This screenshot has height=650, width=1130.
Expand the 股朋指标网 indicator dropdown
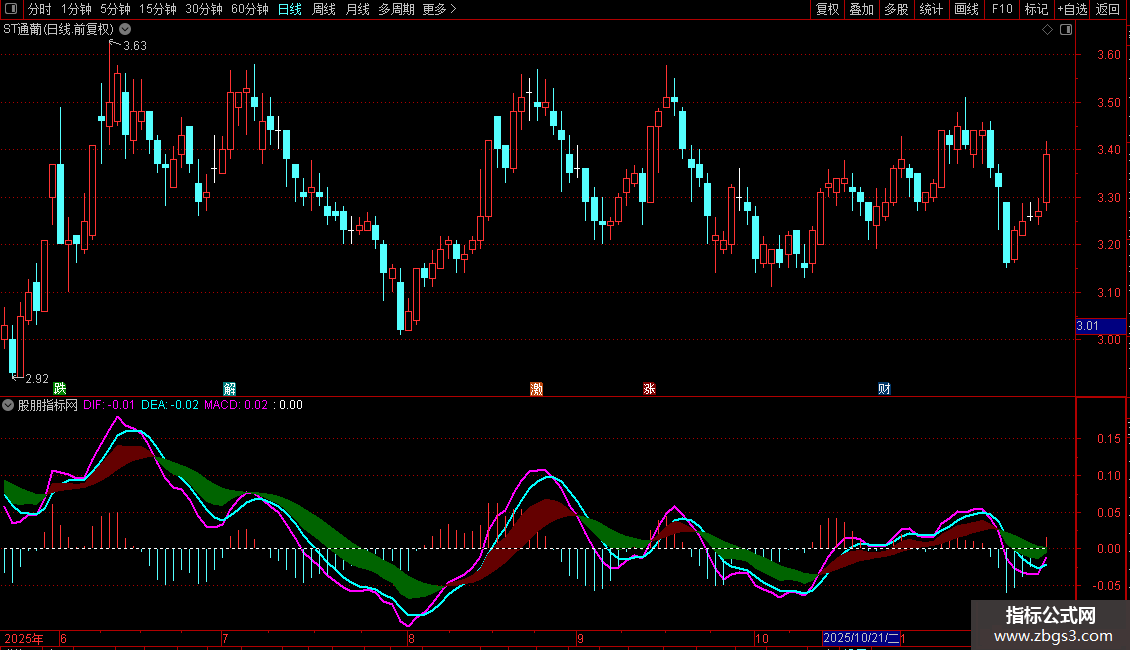(9, 405)
